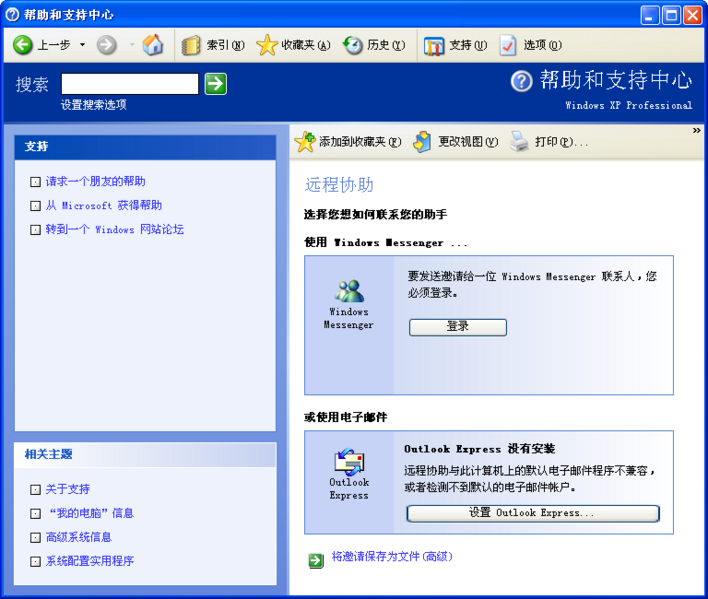Image resolution: width=708 pixels, height=599 pixels.
Task: Minimize the 帮助和支持中心 window
Action: pyautogui.click(x=650, y=15)
